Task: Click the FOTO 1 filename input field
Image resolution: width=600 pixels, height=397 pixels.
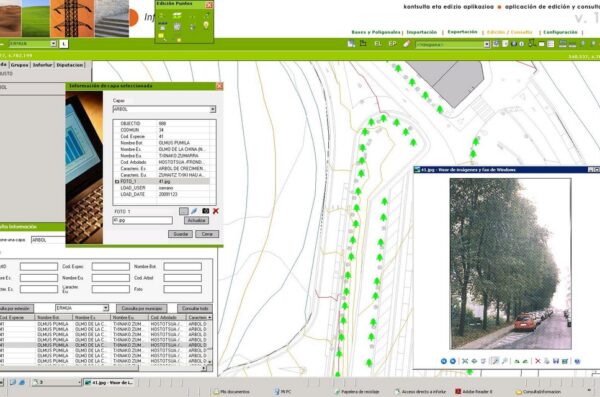Action: coord(142,221)
